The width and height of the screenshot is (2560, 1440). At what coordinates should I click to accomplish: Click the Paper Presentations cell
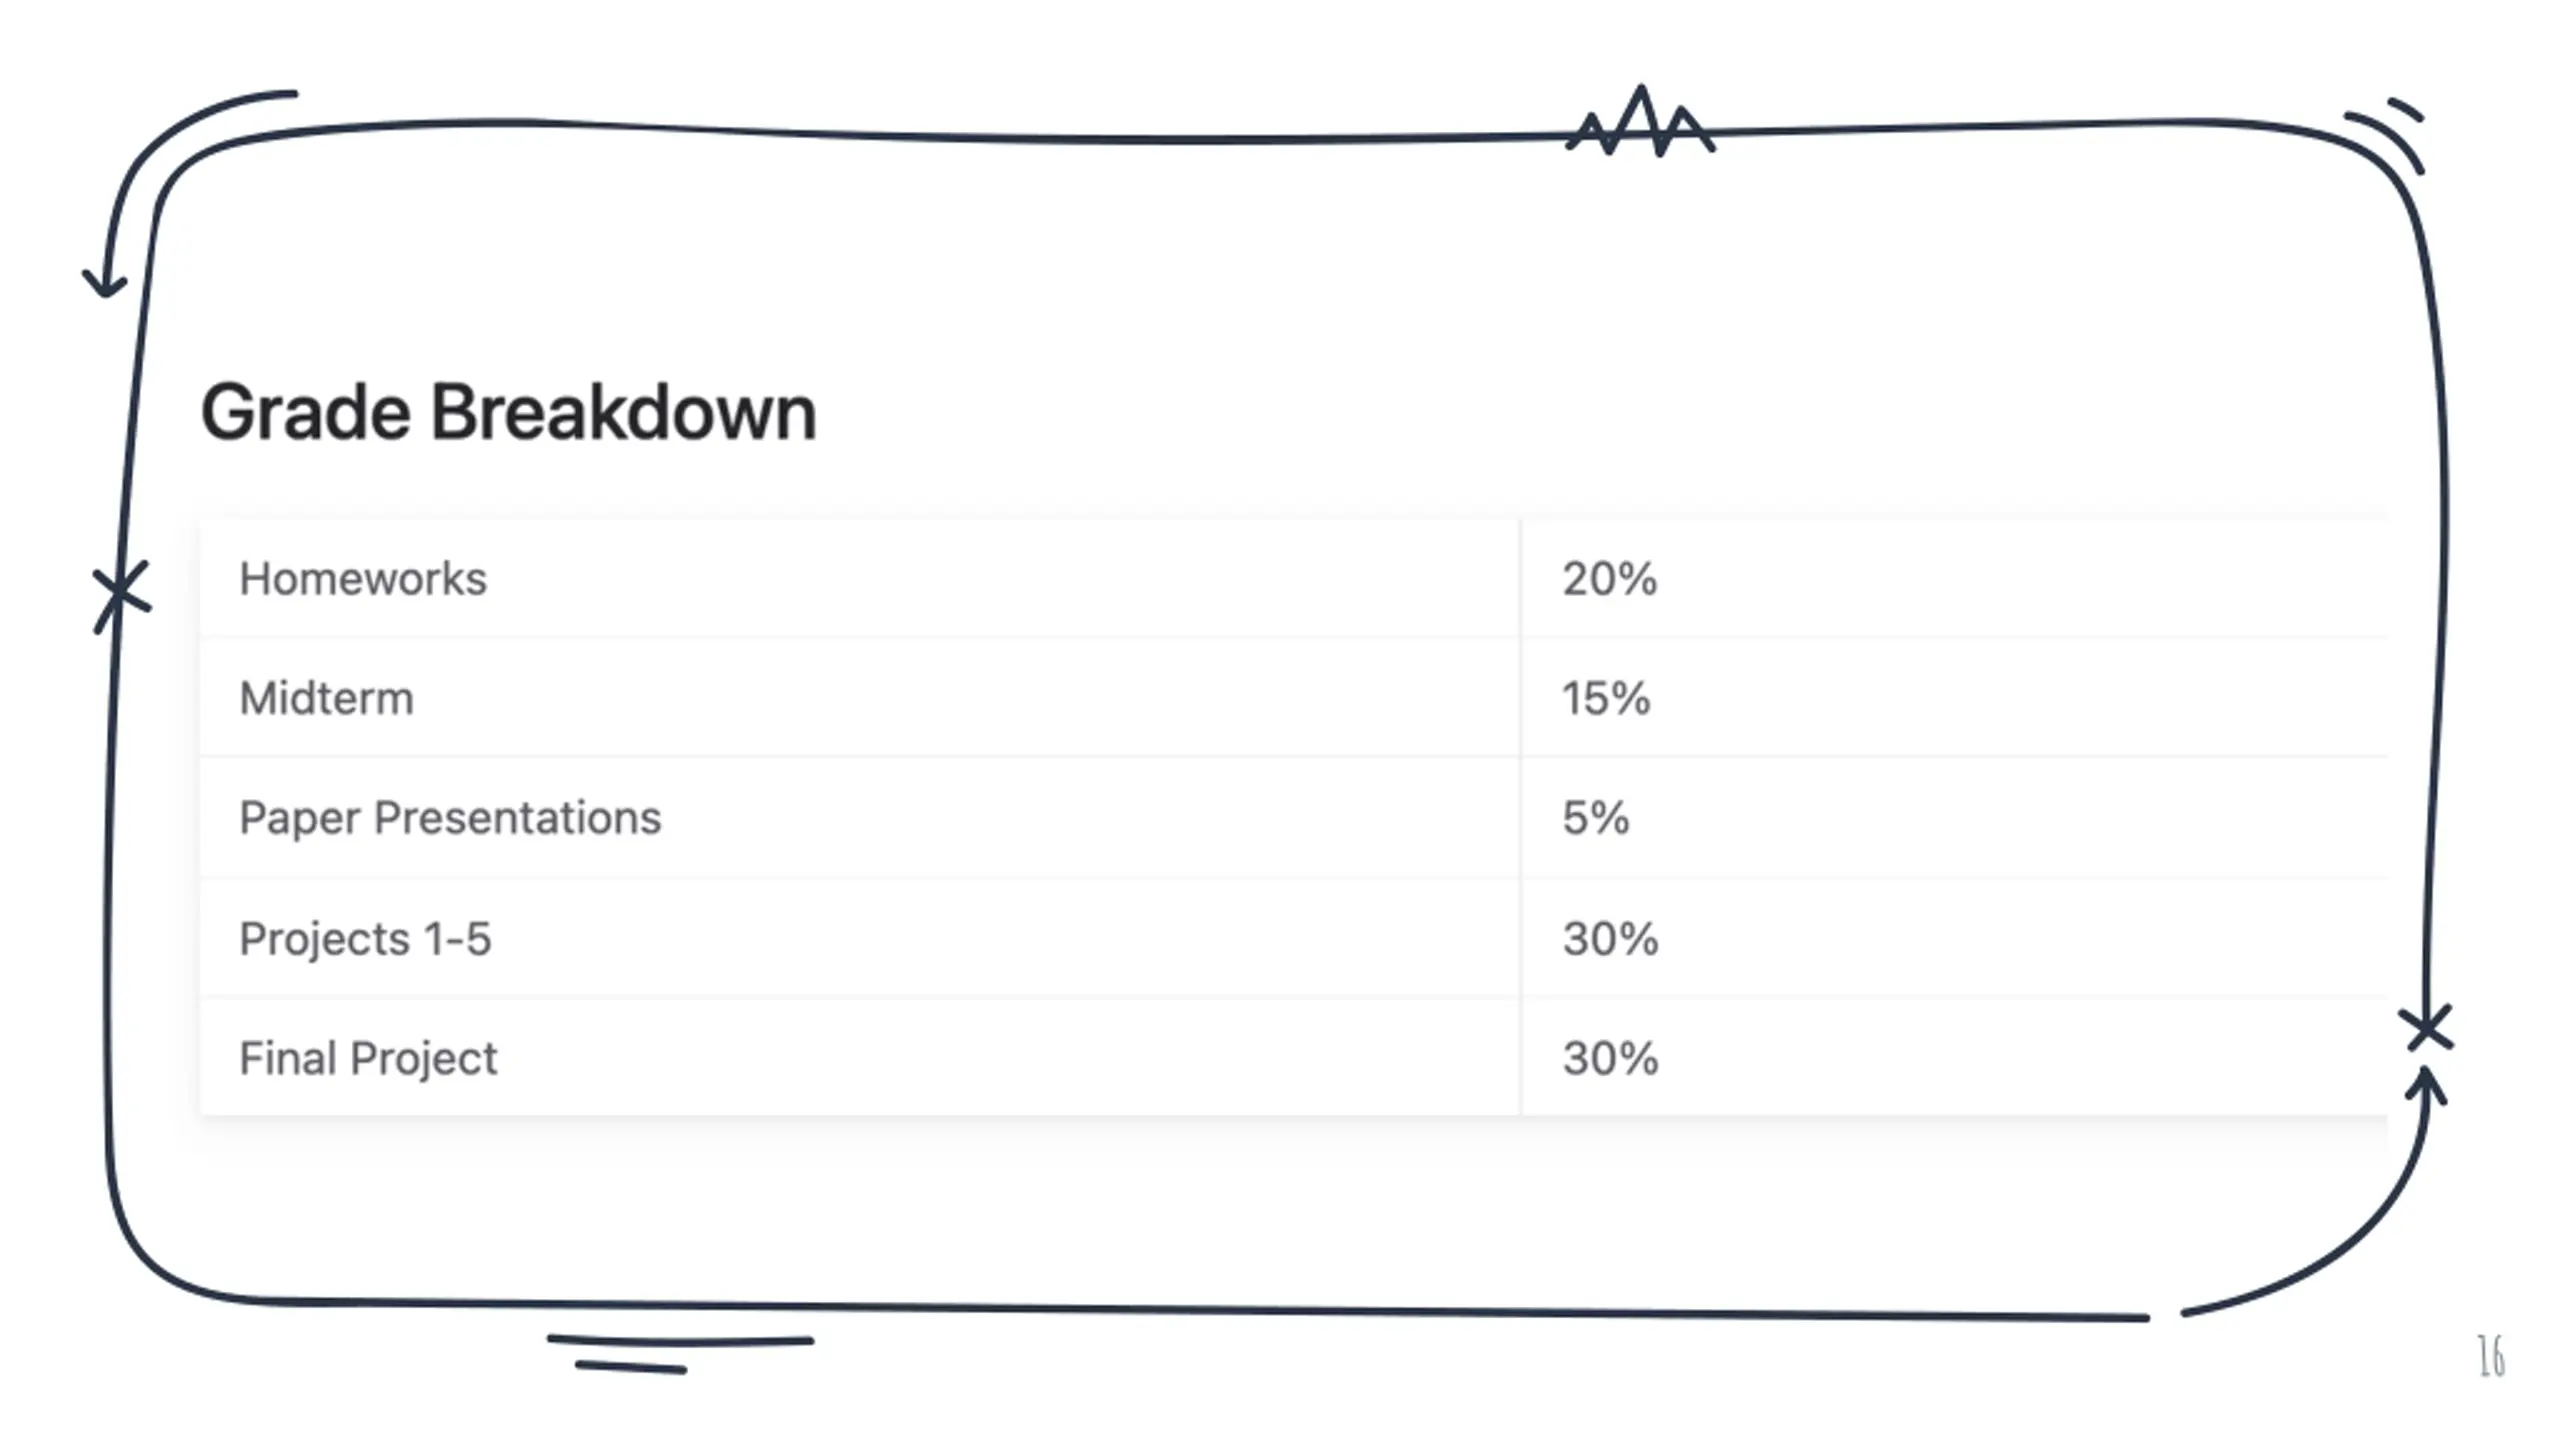click(x=860, y=818)
